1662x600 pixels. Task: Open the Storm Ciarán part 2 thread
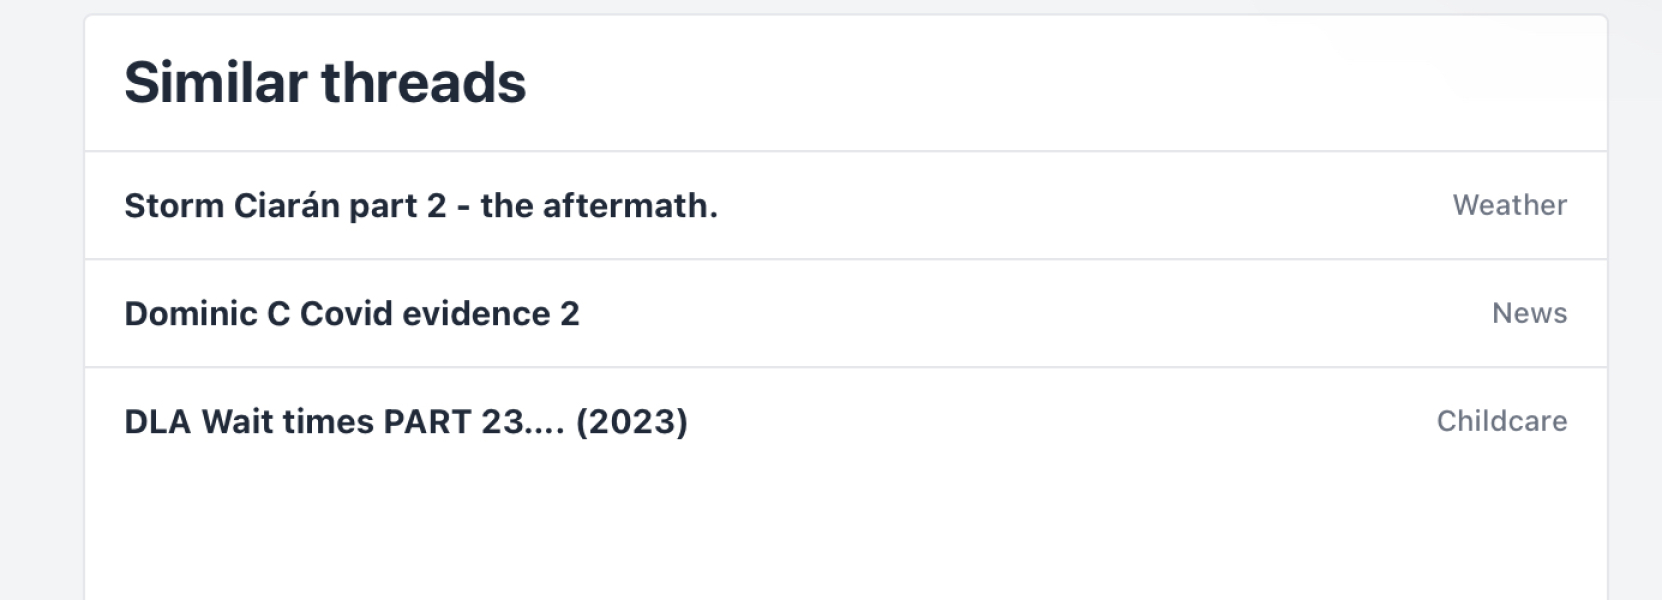coord(420,206)
